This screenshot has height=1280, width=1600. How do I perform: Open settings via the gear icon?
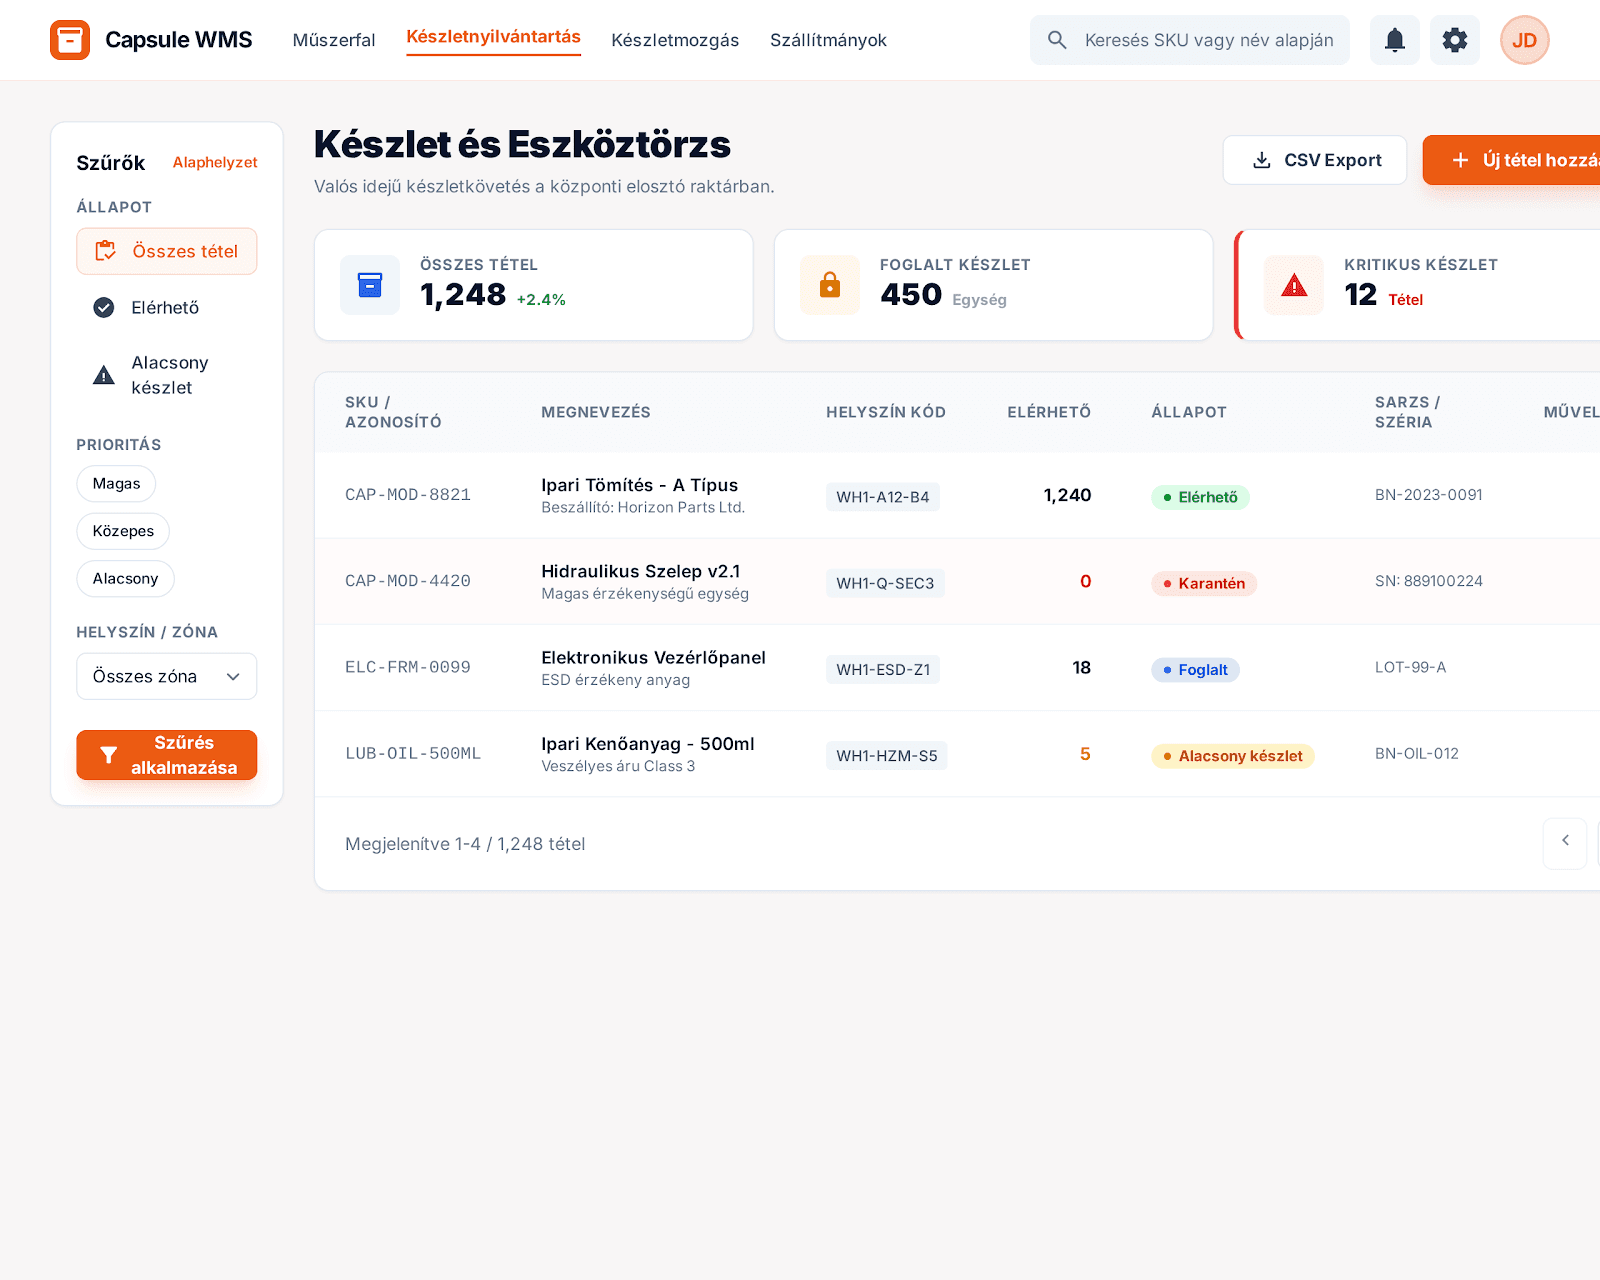pyautogui.click(x=1454, y=40)
